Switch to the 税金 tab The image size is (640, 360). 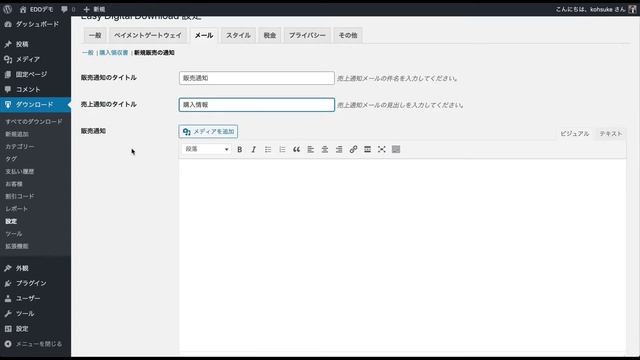pos(270,36)
